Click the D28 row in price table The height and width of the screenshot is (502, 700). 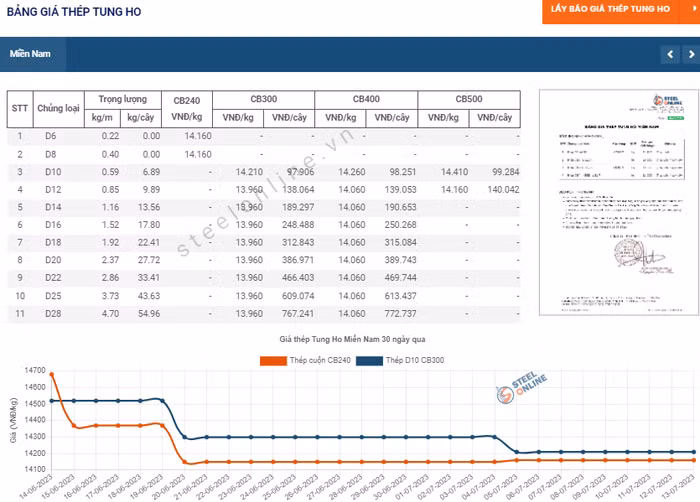click(x=52, y=314)
